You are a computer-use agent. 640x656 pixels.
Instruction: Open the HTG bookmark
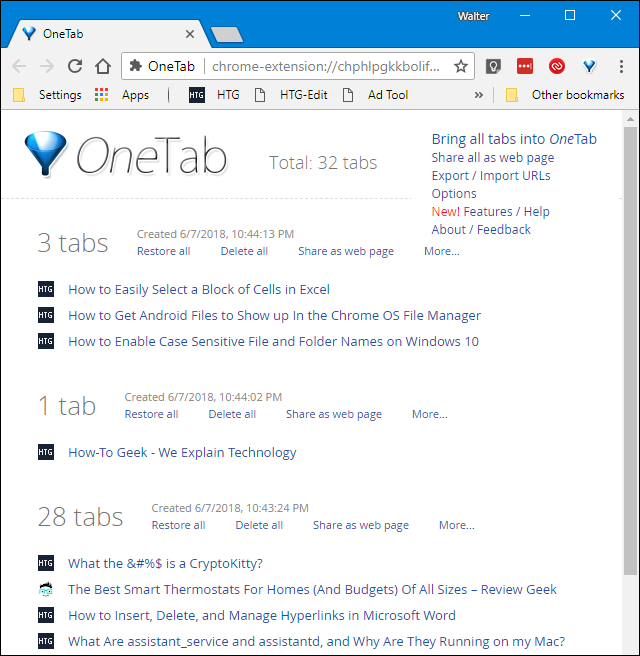coord(214,95)
